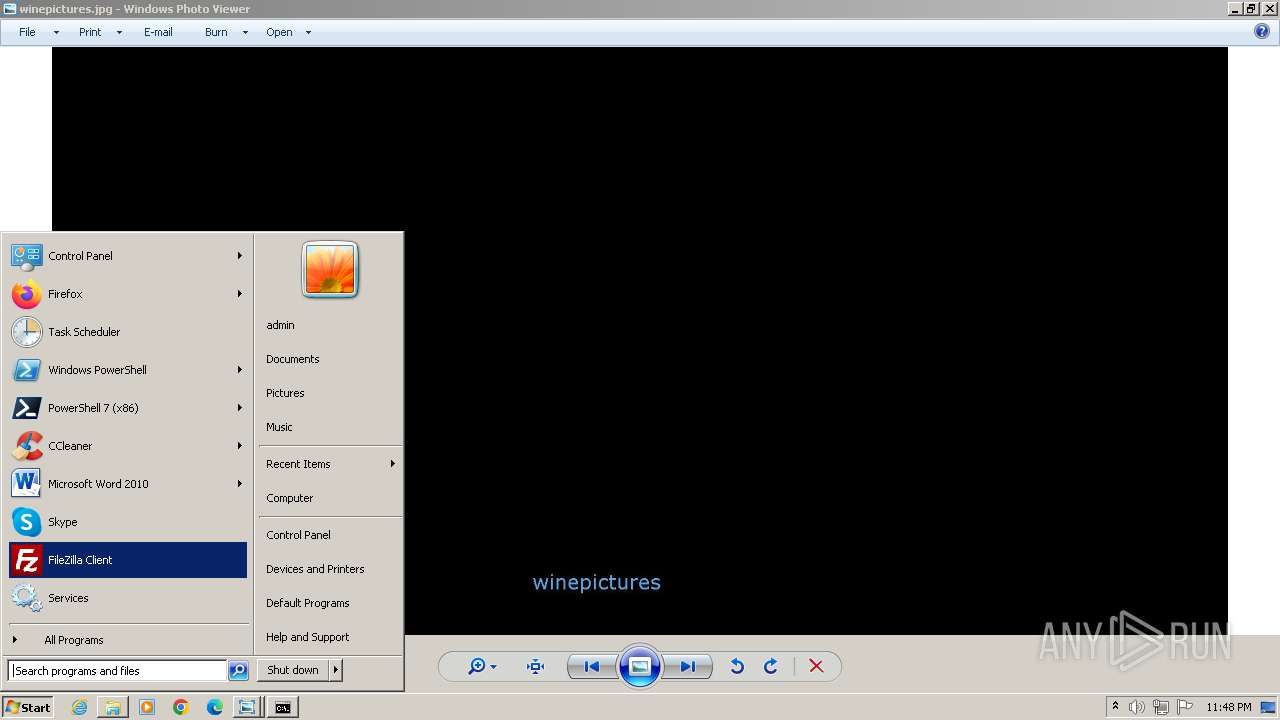The height and width of the screenshot is (720, 1280).
Task: Rotate picture counterclockwise
Action: click(737, 667)
